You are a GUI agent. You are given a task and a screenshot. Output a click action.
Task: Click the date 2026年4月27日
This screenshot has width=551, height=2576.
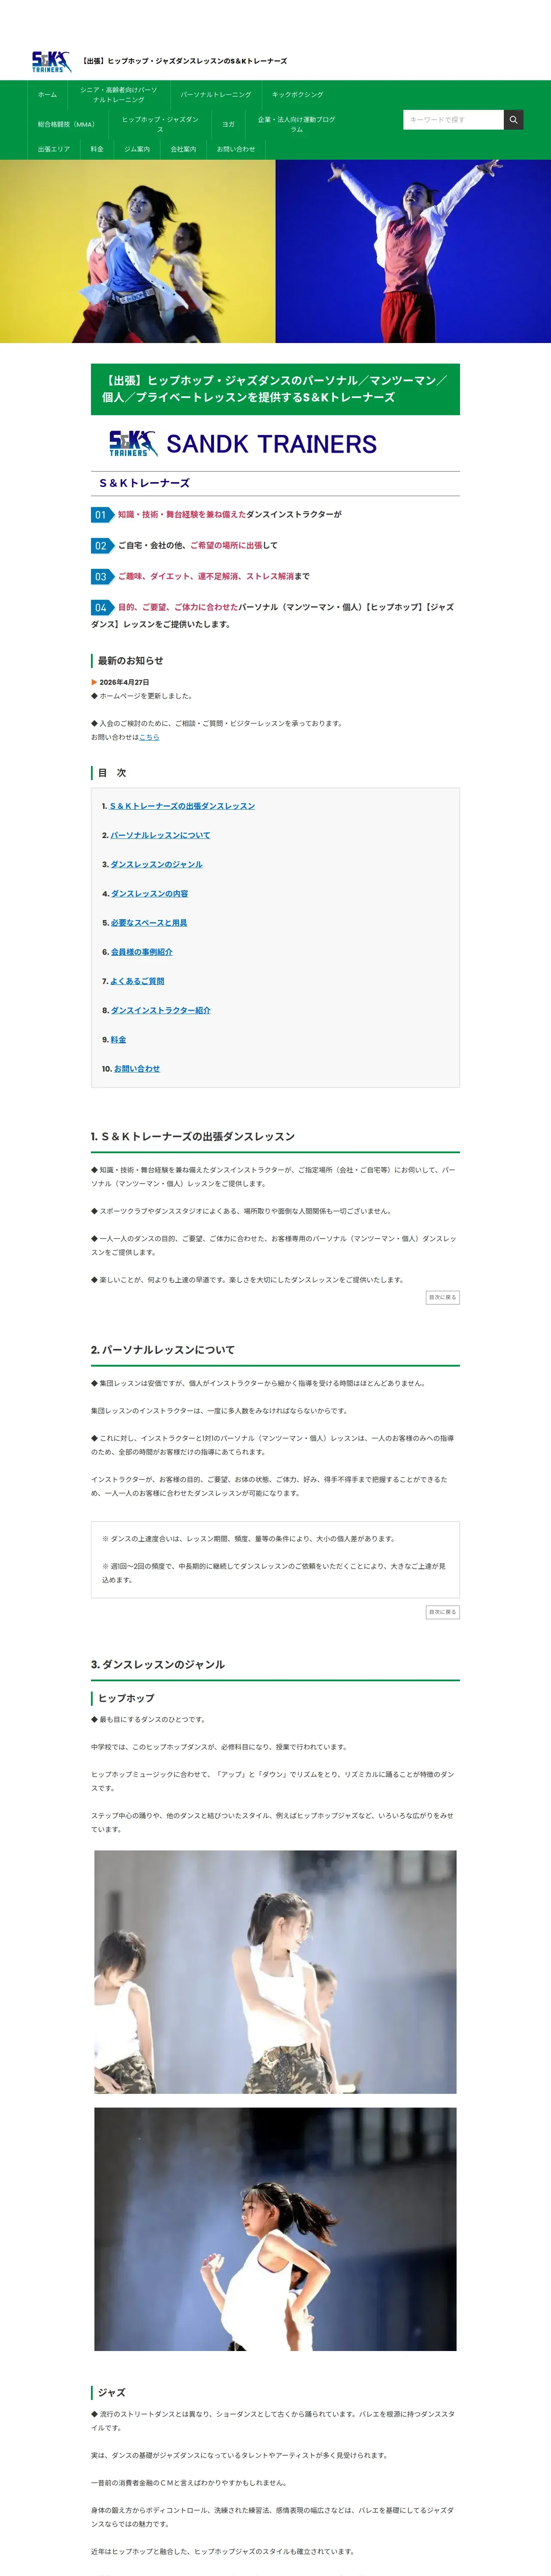click(x=124, y=682)
